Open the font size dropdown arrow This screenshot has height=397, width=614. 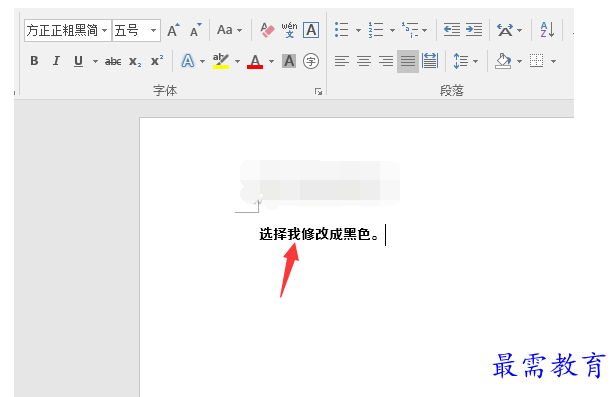(x=154, y=30)
